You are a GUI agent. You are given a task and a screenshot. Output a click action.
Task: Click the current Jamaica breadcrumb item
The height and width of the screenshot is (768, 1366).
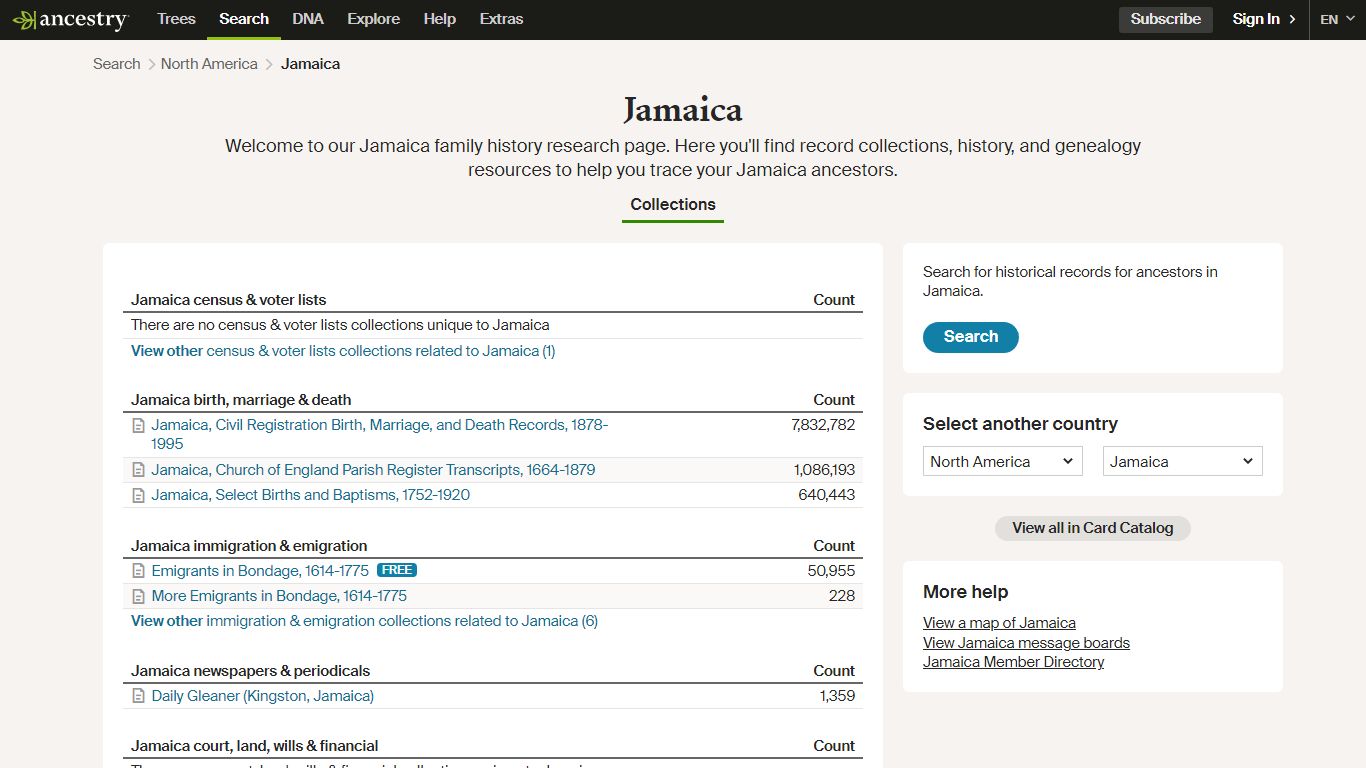click(310, 64)
